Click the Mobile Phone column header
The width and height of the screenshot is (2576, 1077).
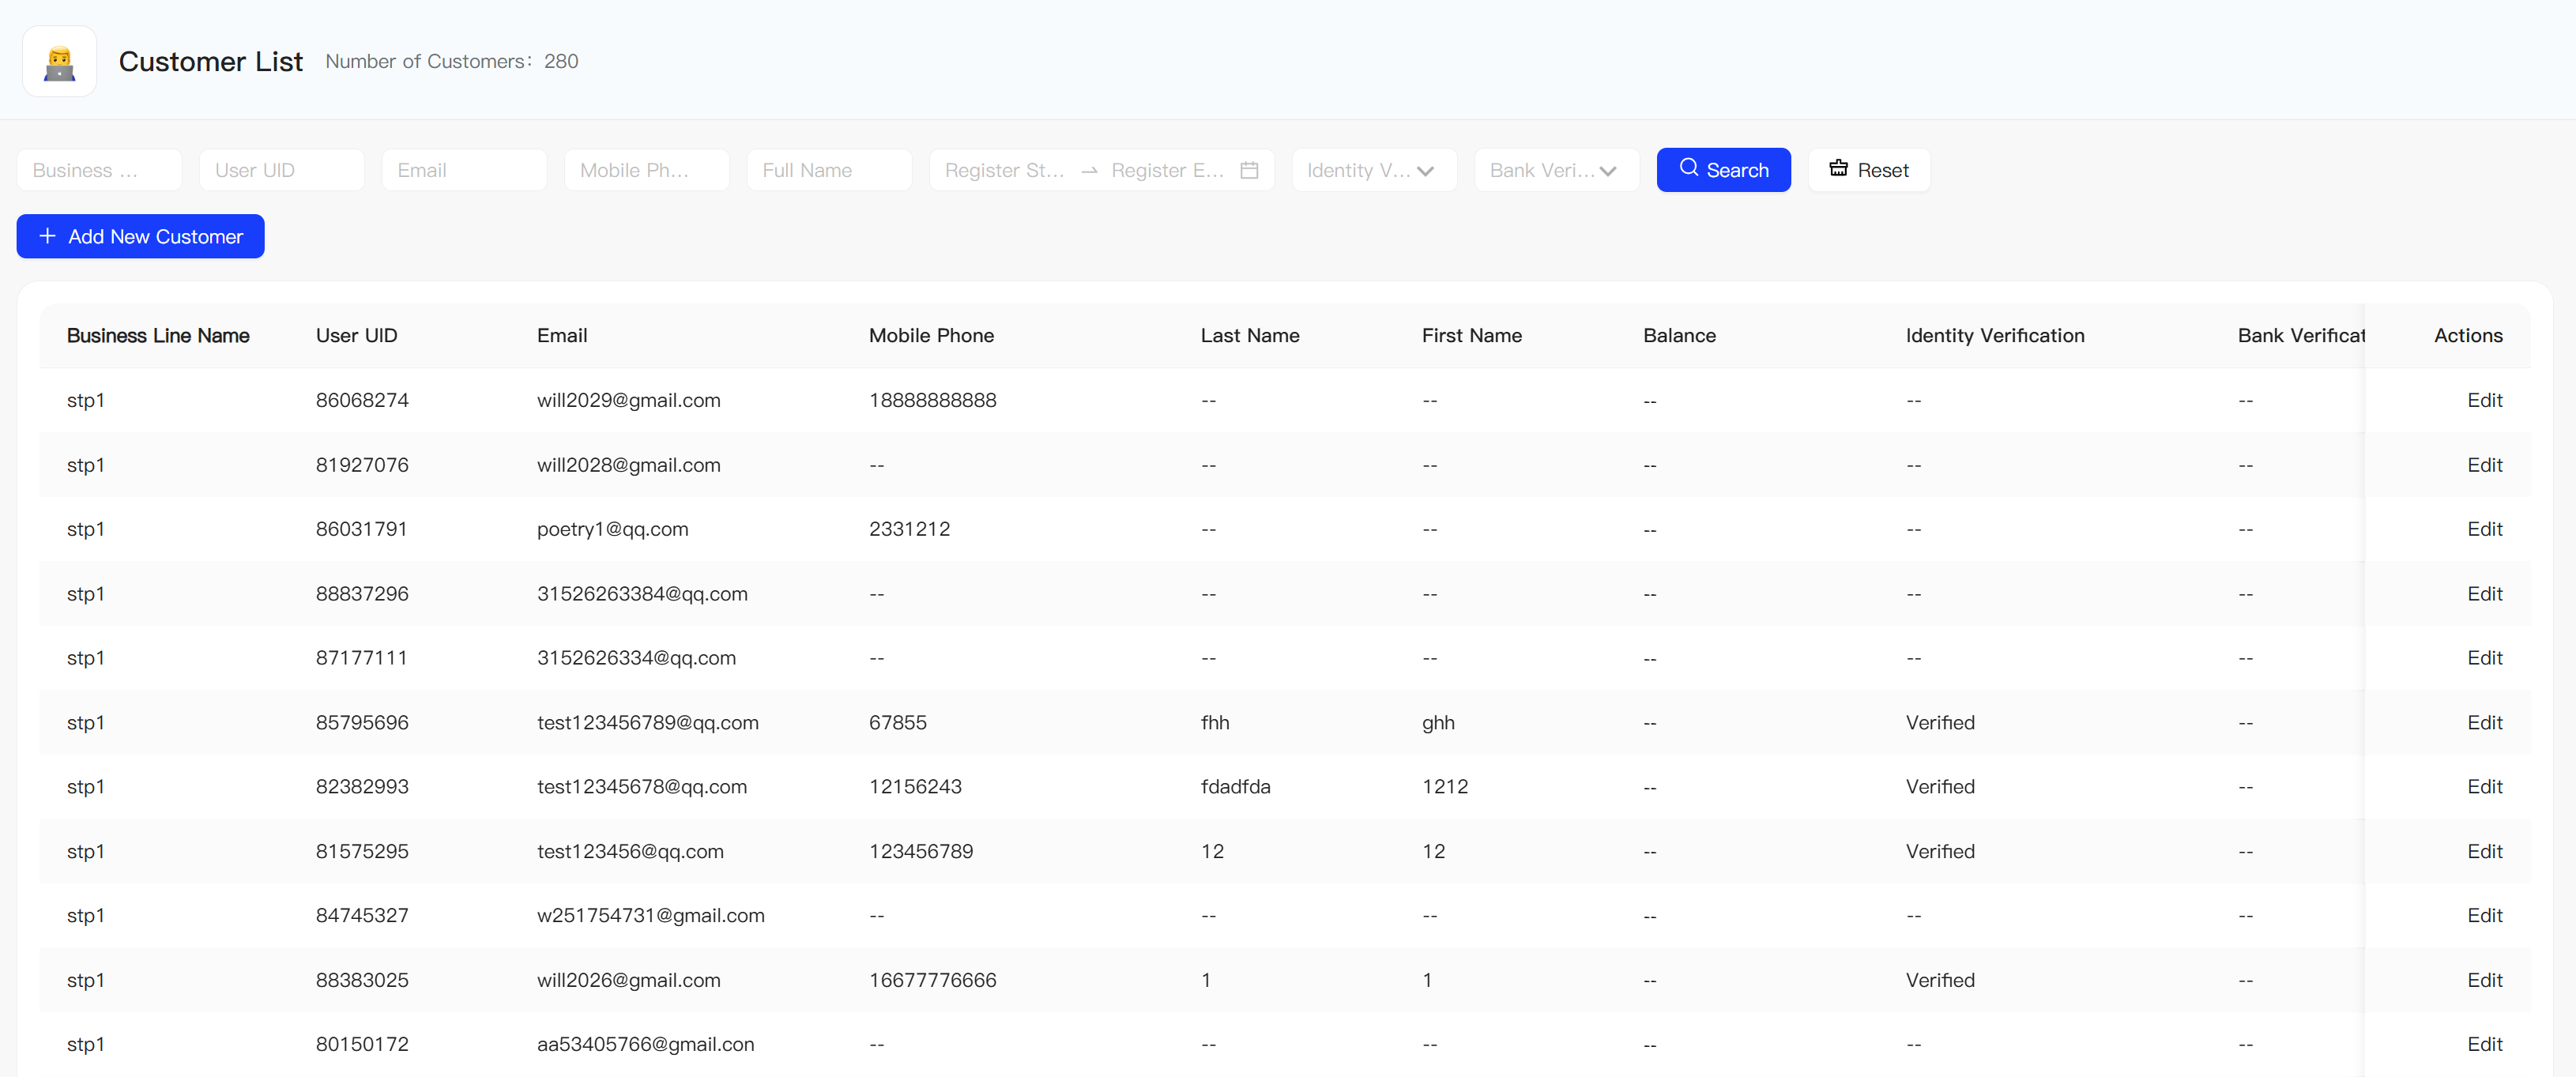click(x=931, y=336)
